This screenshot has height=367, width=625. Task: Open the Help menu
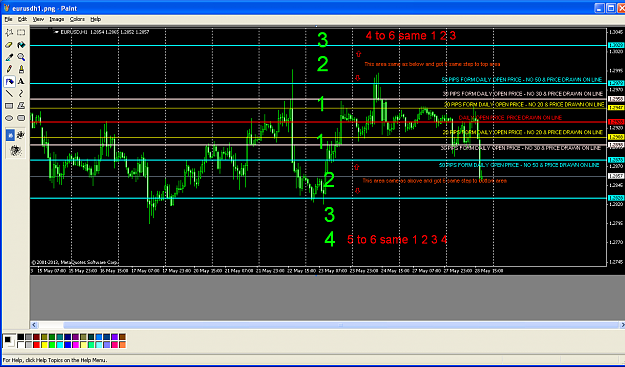pos(96,19)
